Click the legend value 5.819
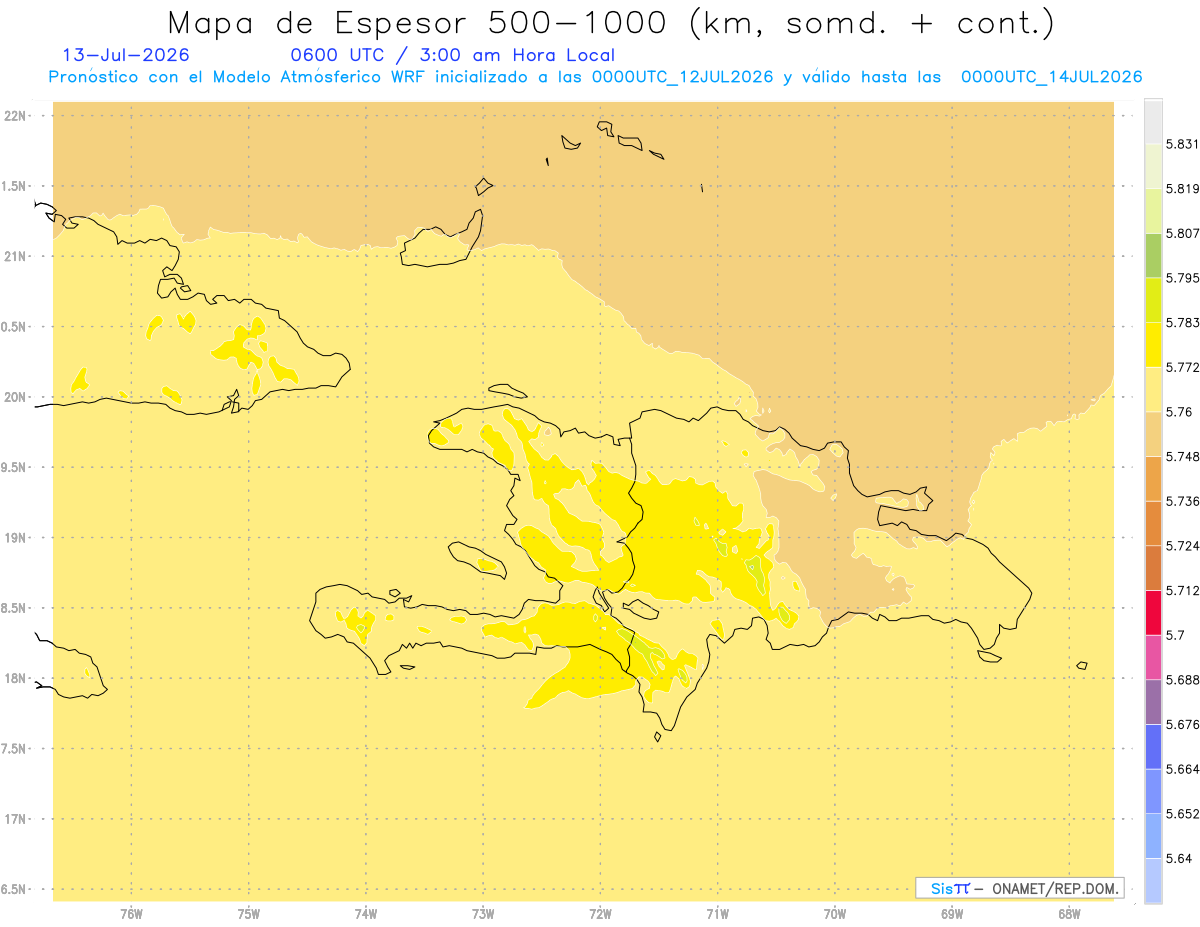Screen dimensions: 1200x927 [x=1182, y=189]
